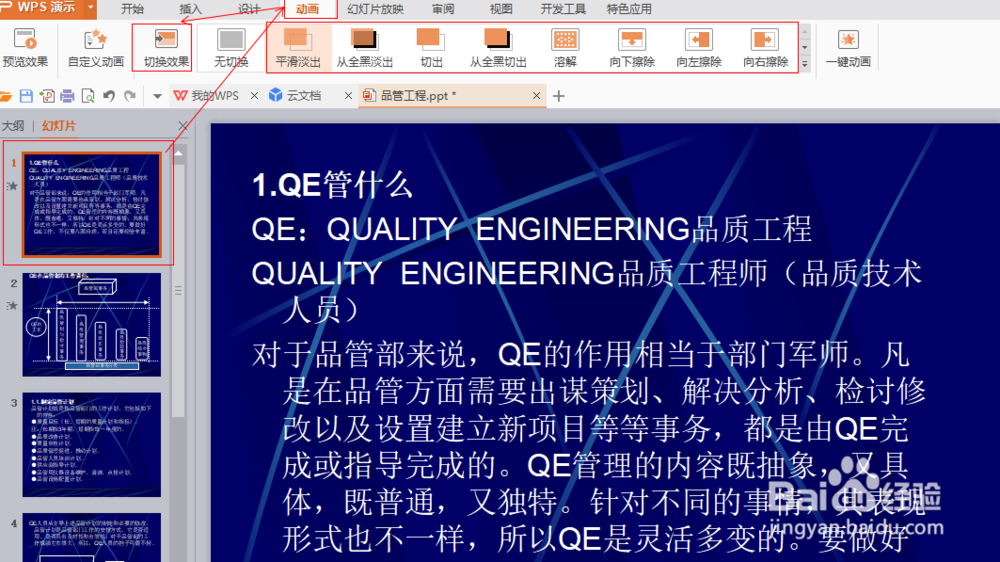Select slide 4 thumbnail
1000x562 pixels.
(91, 537)
